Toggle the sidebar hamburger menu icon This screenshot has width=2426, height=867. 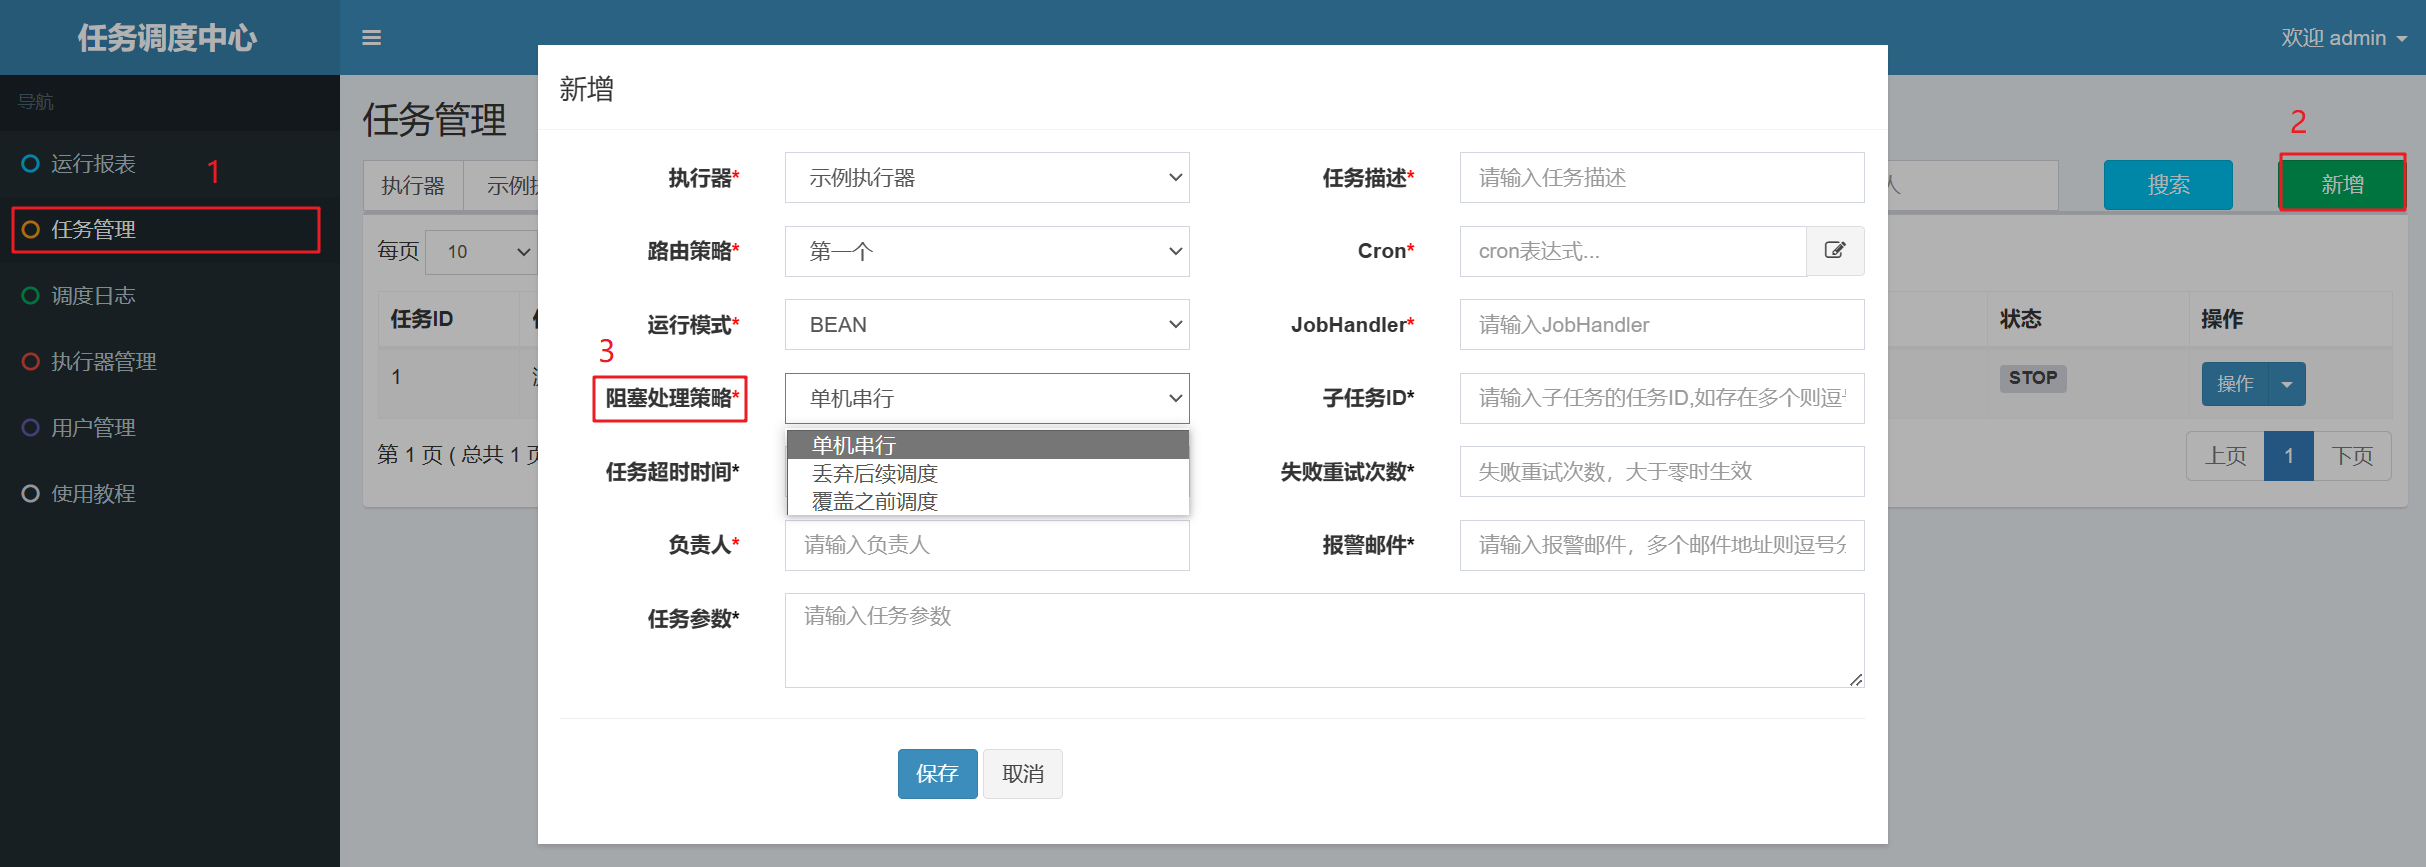tap(371, 38)
